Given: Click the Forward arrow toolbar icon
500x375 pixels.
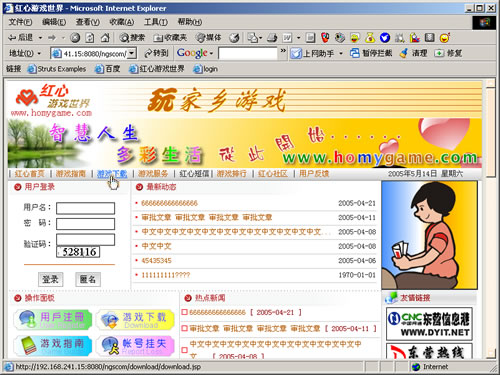Looking at the screenshot, I should 52,38.
